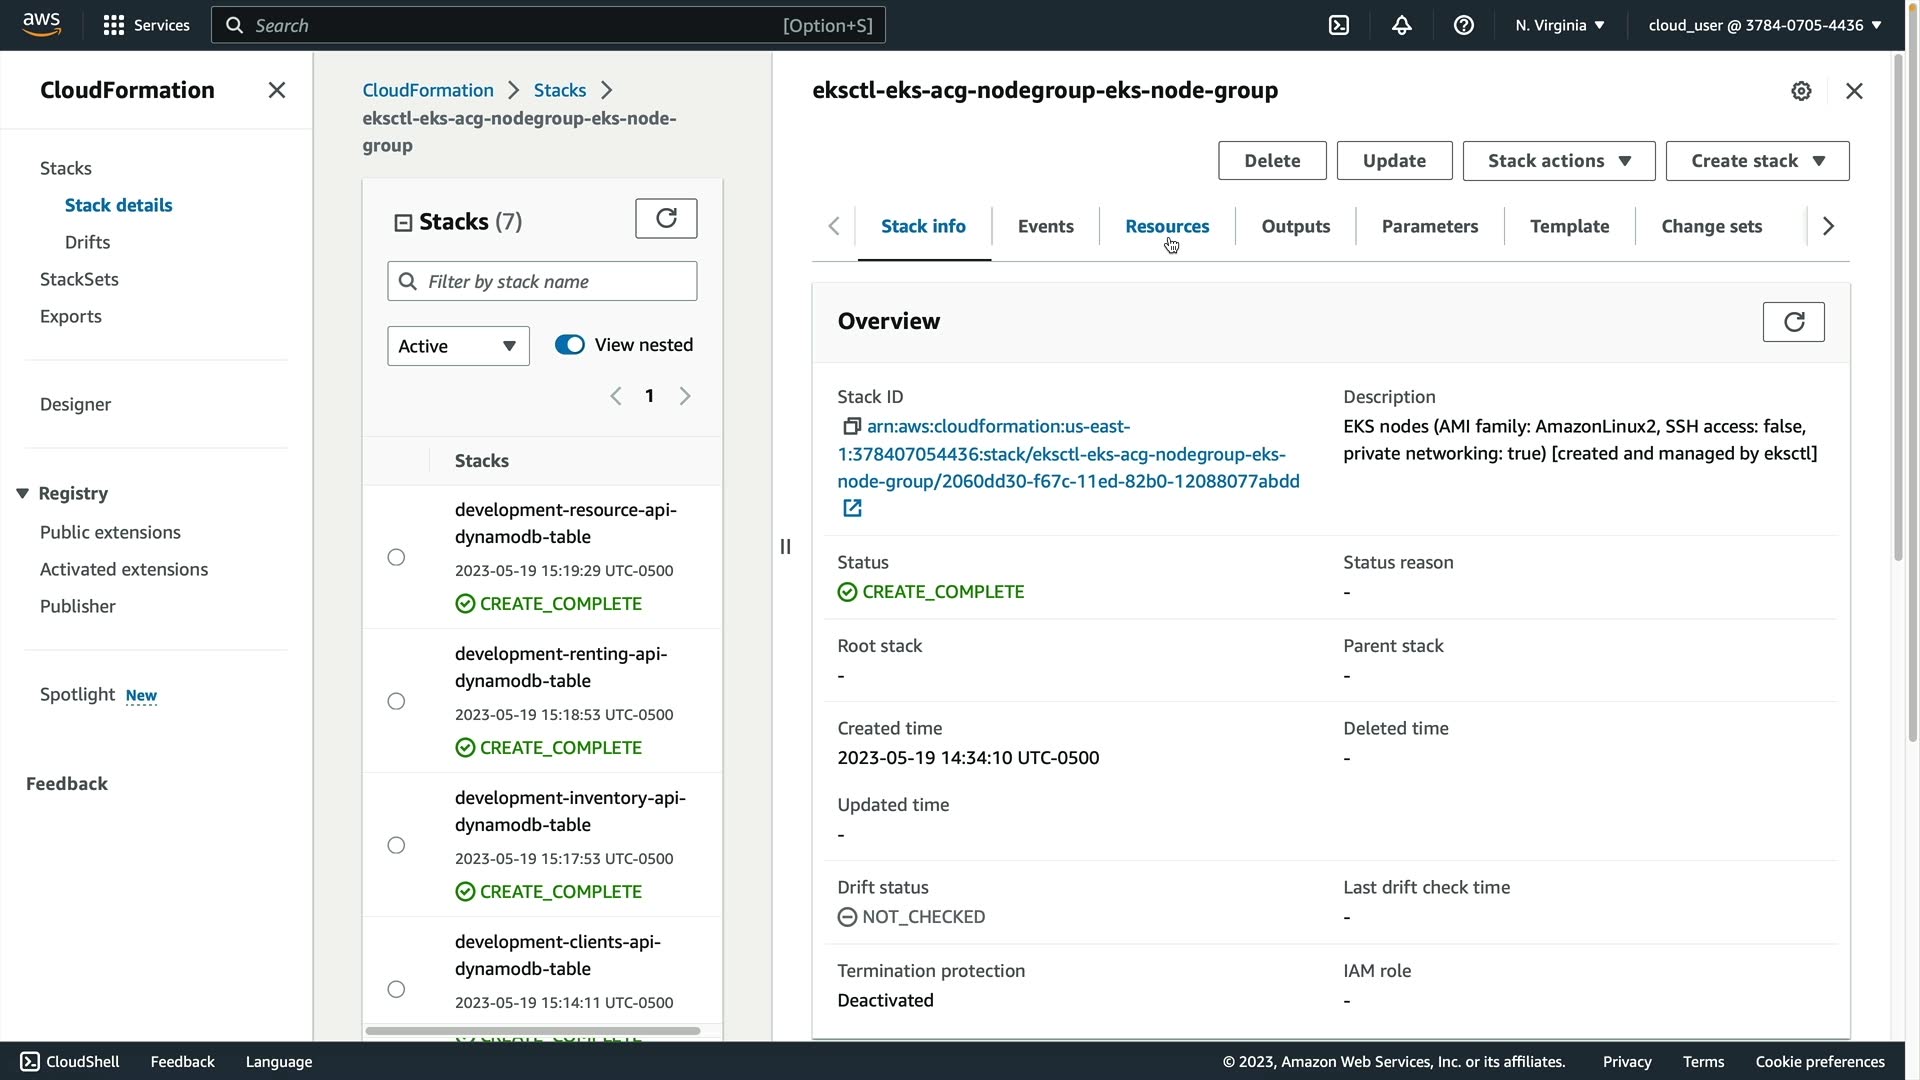Switch to the Resources tab
This screenshot has width=1920, height=1080.
coord(1167,226)
